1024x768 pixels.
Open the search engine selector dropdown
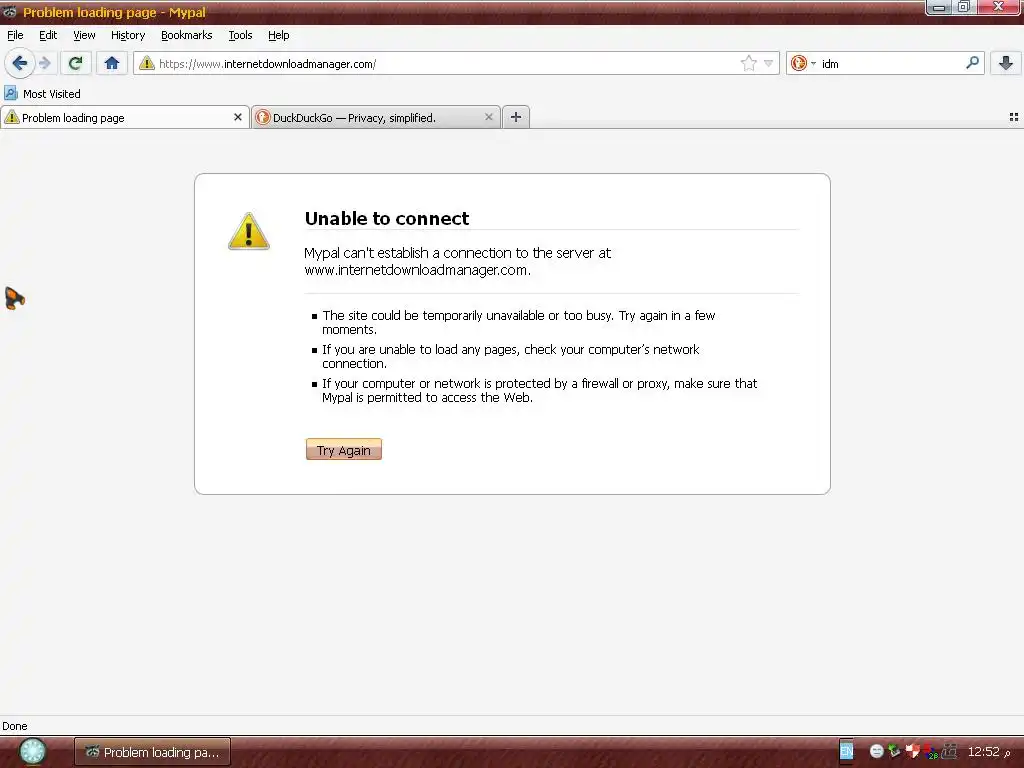pyautogui.click(x=803, y=63)
